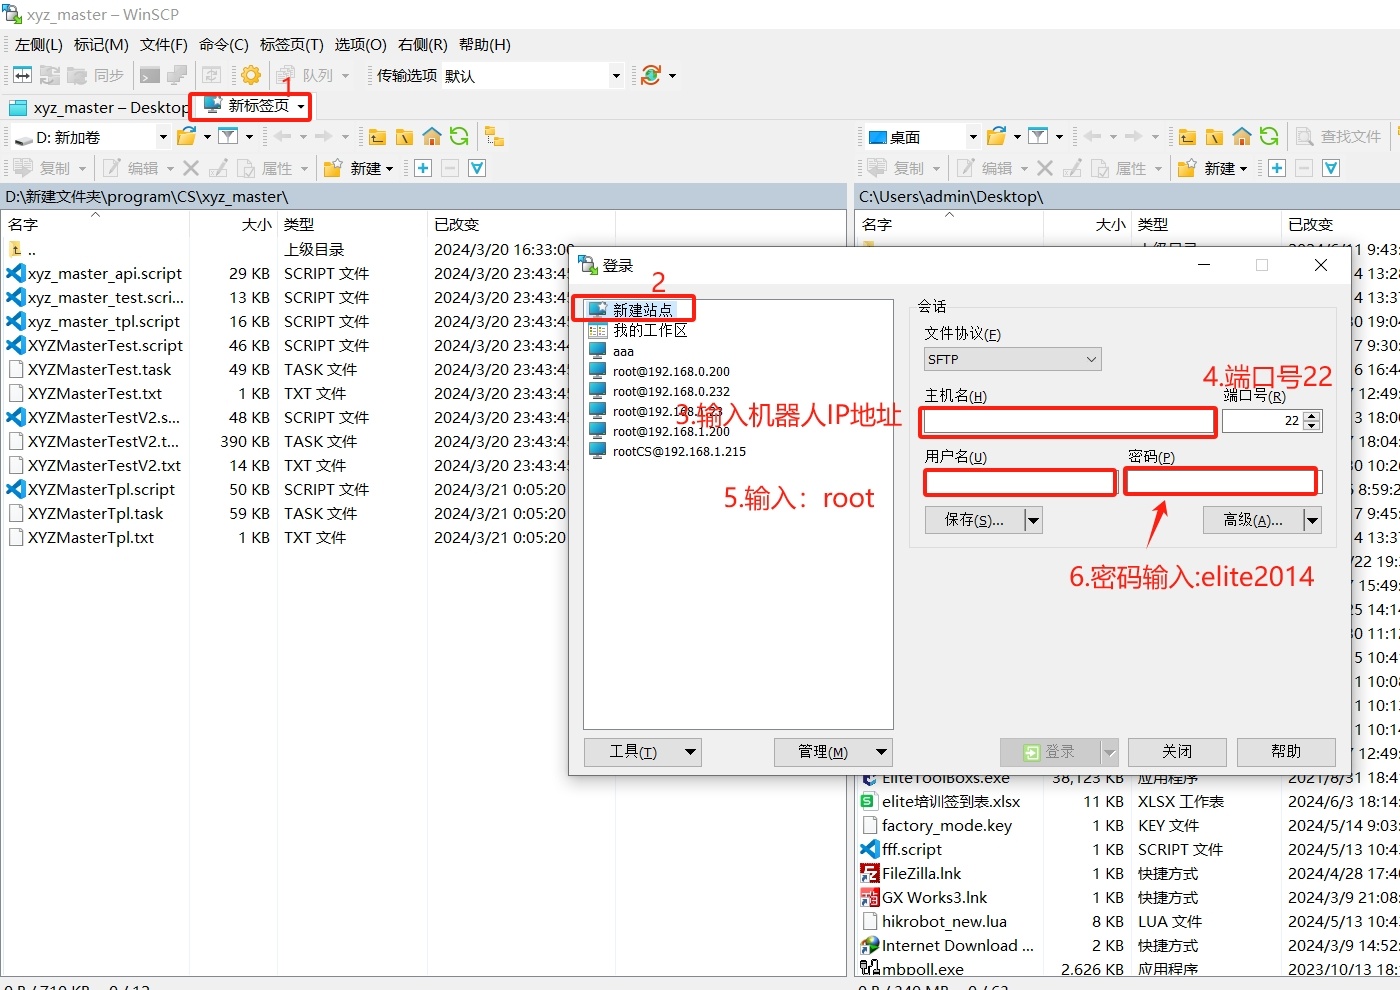Open the Options menu in menu bar
Image resolution: width=1400 pixels, height=990 pixels.
pos(360,45)
